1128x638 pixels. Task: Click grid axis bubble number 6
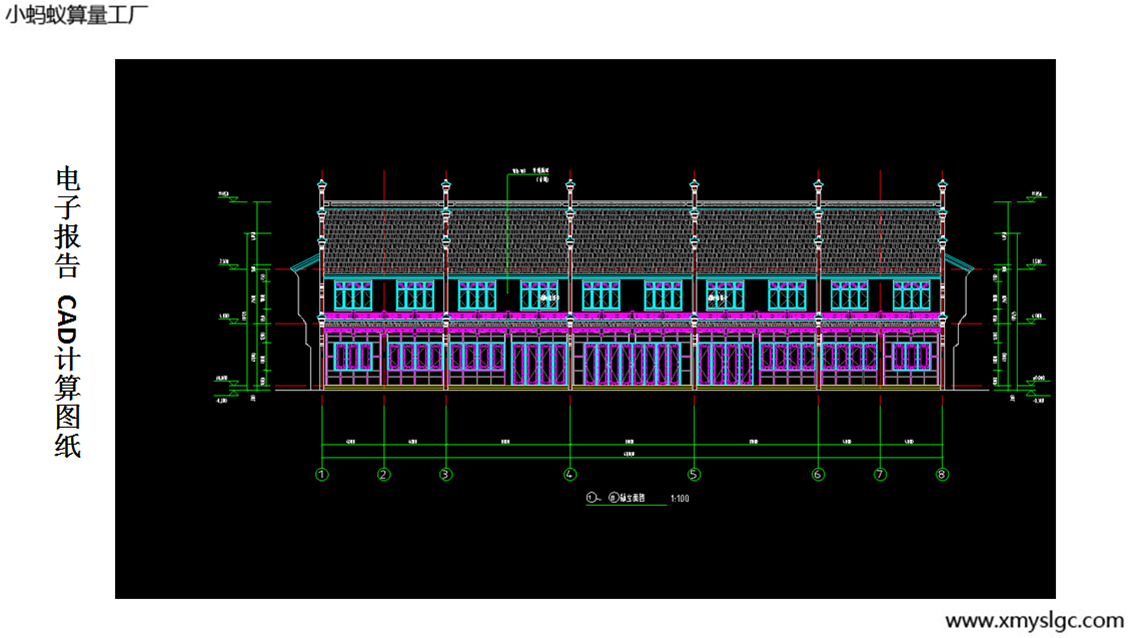[x=818, y=475]
